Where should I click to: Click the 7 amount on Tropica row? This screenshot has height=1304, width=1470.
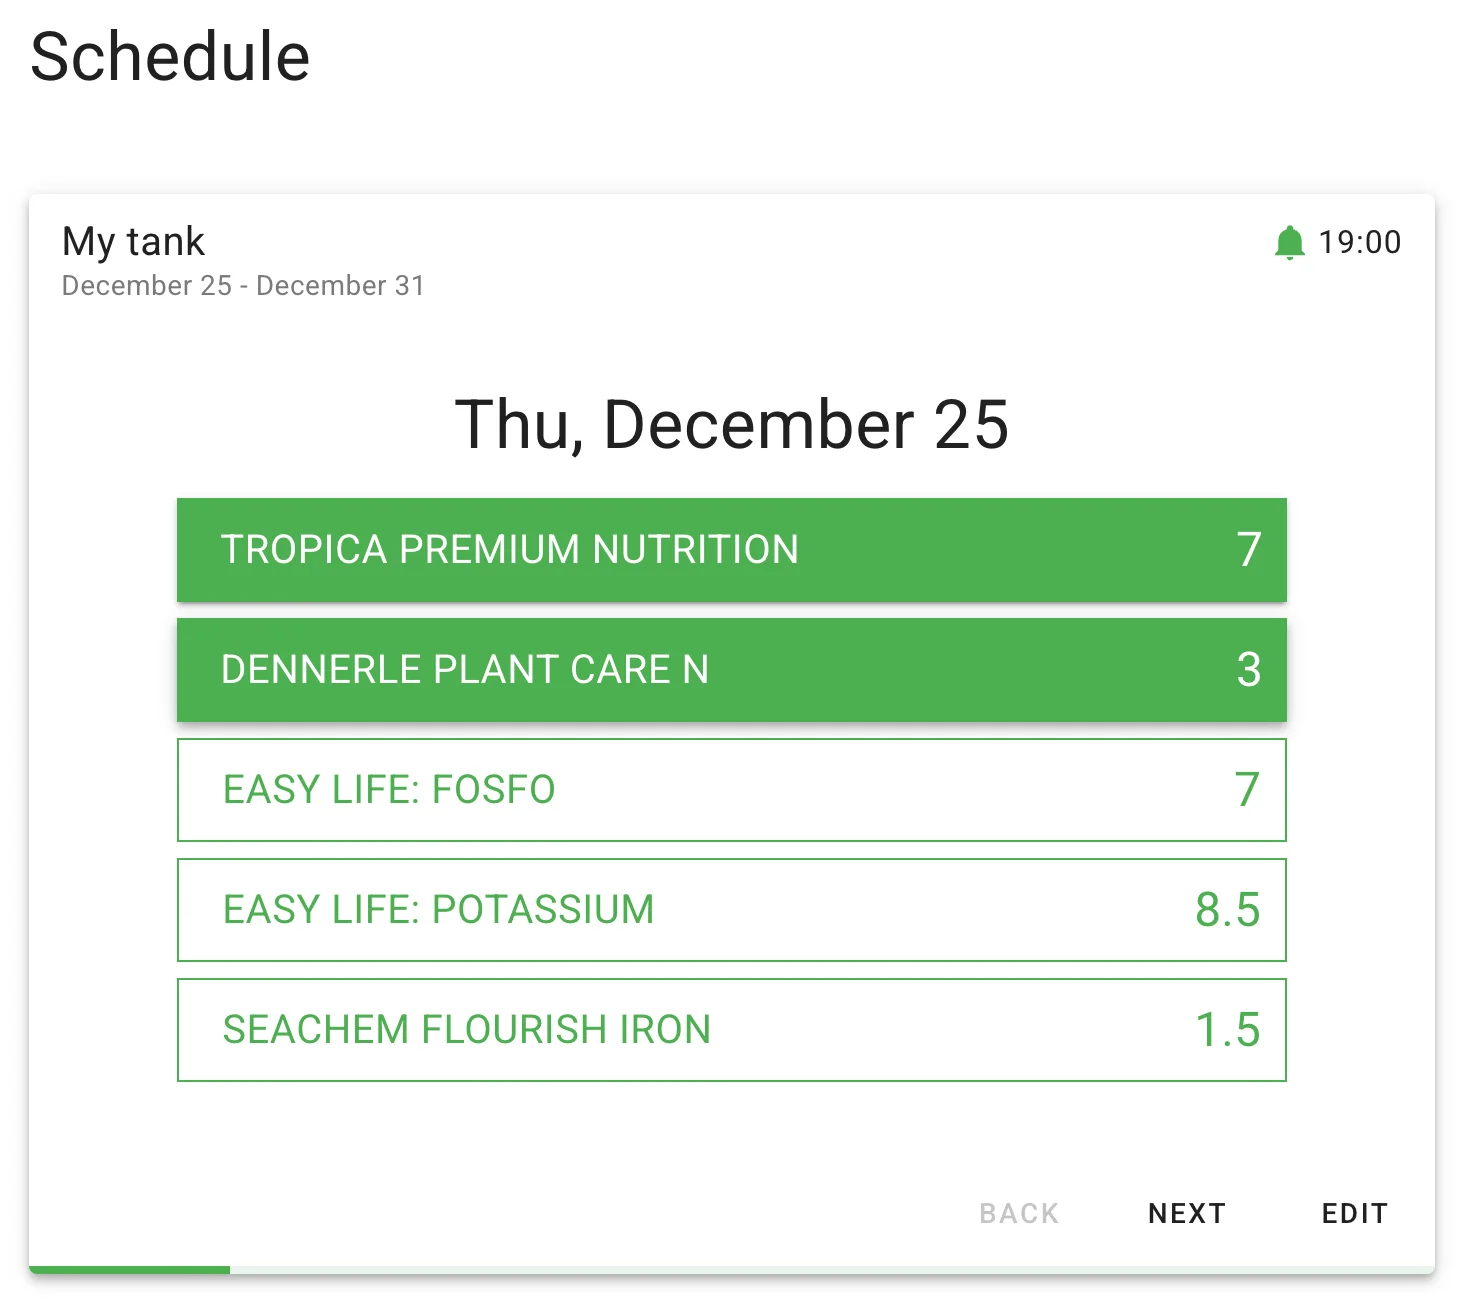coord(1248,550)
